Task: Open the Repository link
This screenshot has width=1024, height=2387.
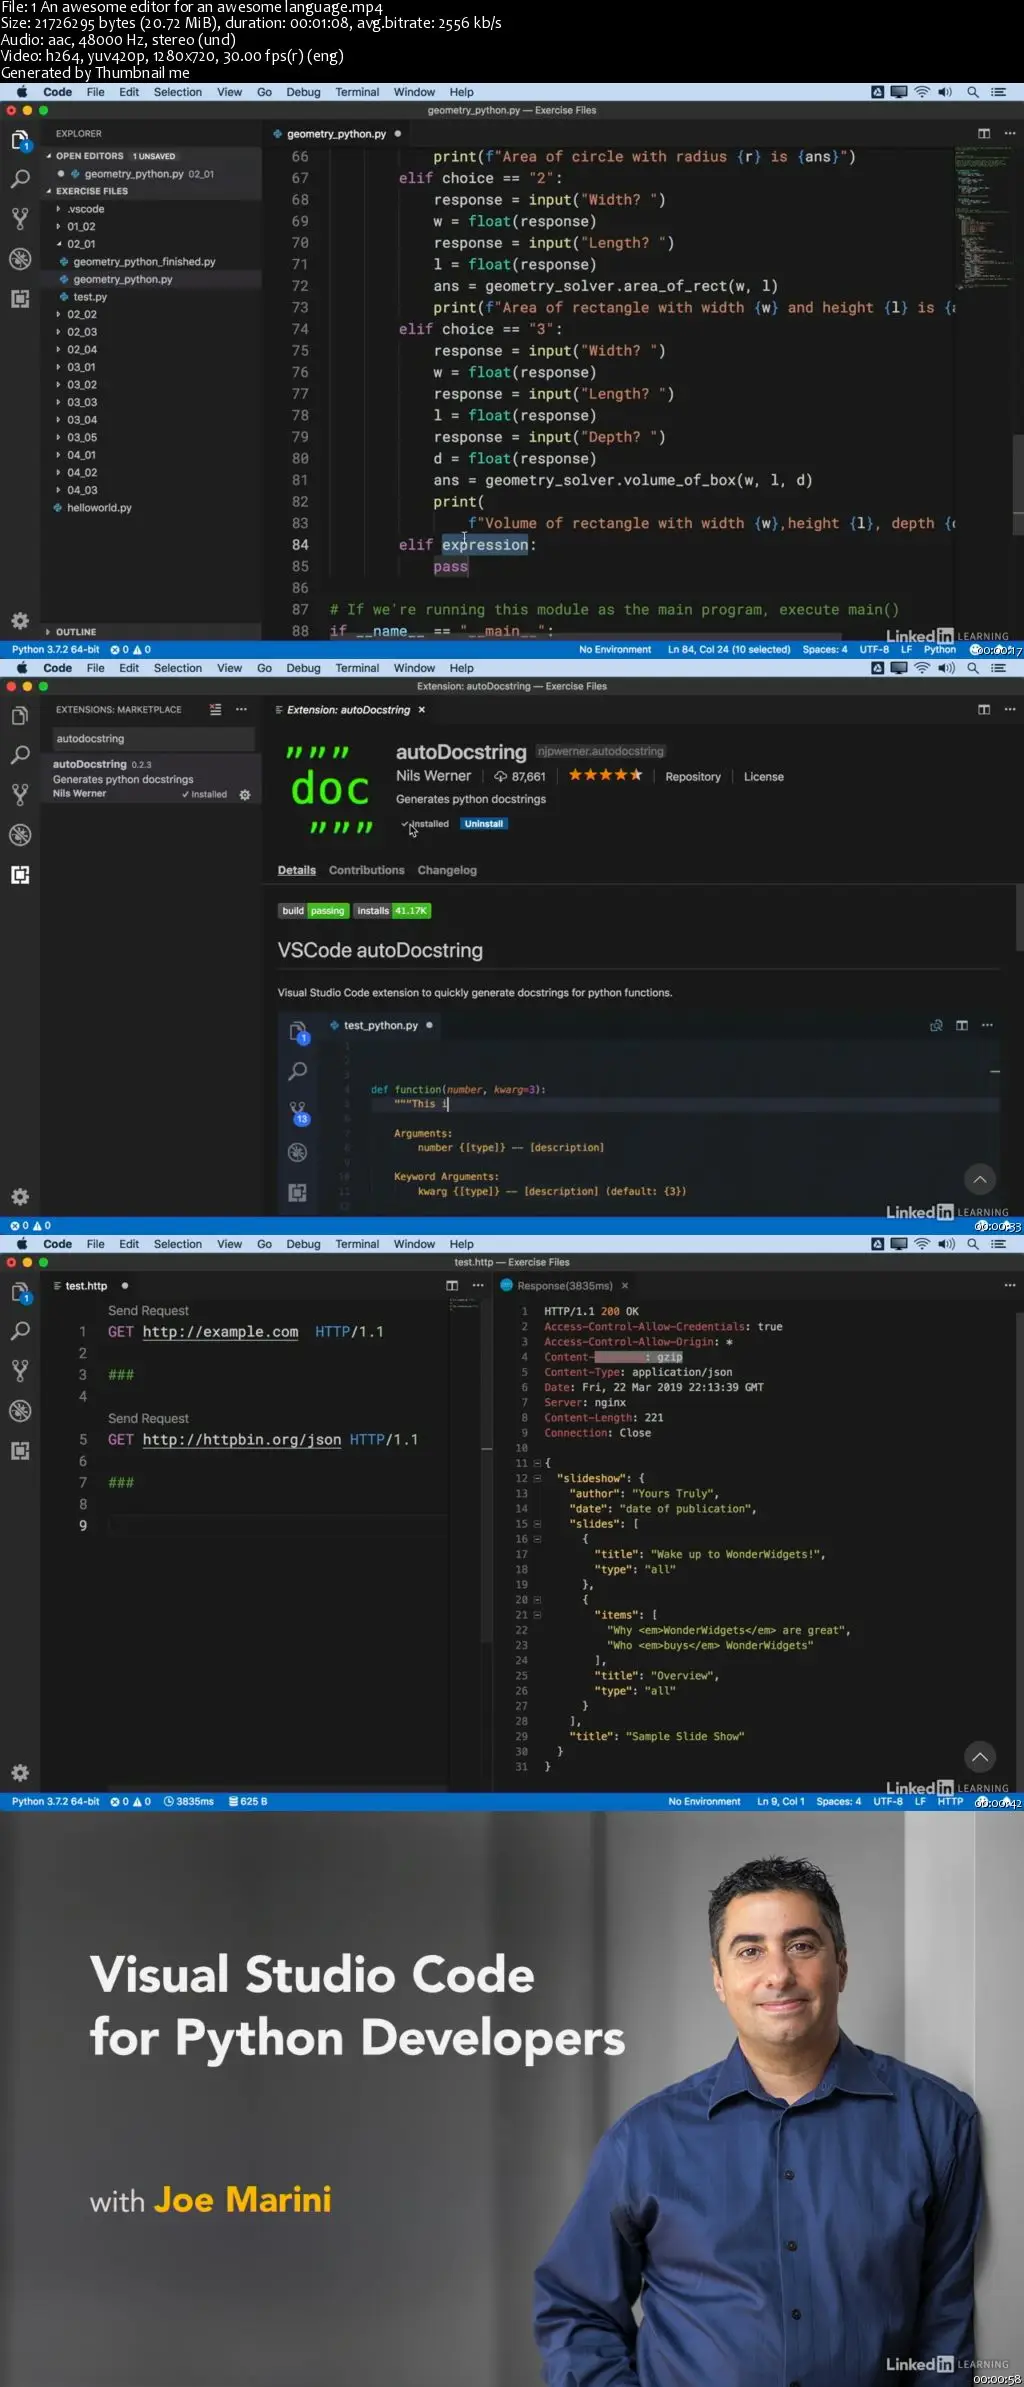Action: (x=693, y=777)
